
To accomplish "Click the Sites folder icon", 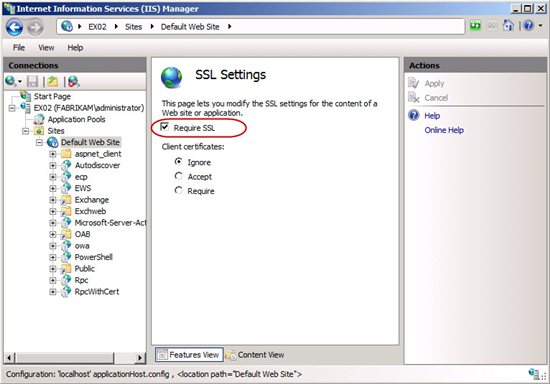I will 39,131.
